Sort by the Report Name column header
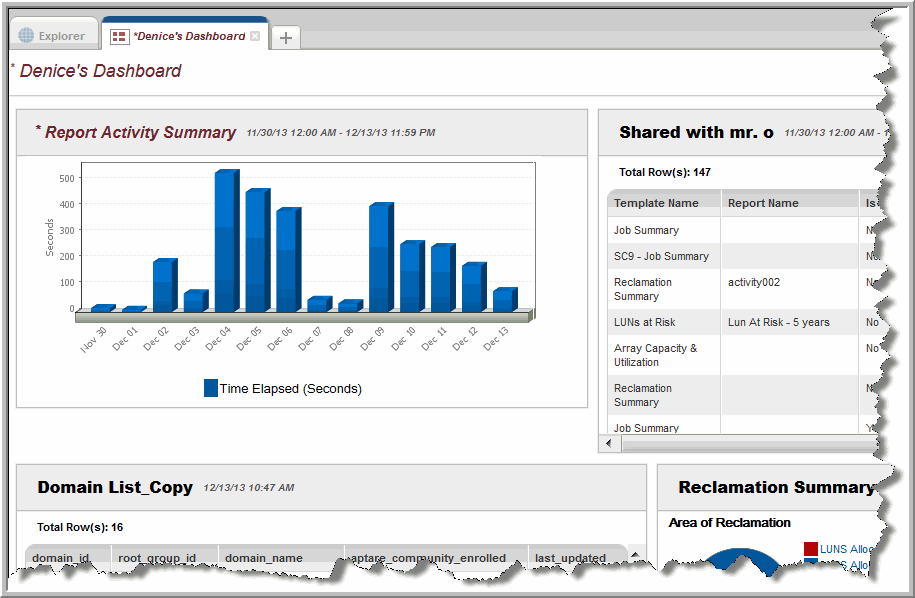 click(x=763, y=203)
